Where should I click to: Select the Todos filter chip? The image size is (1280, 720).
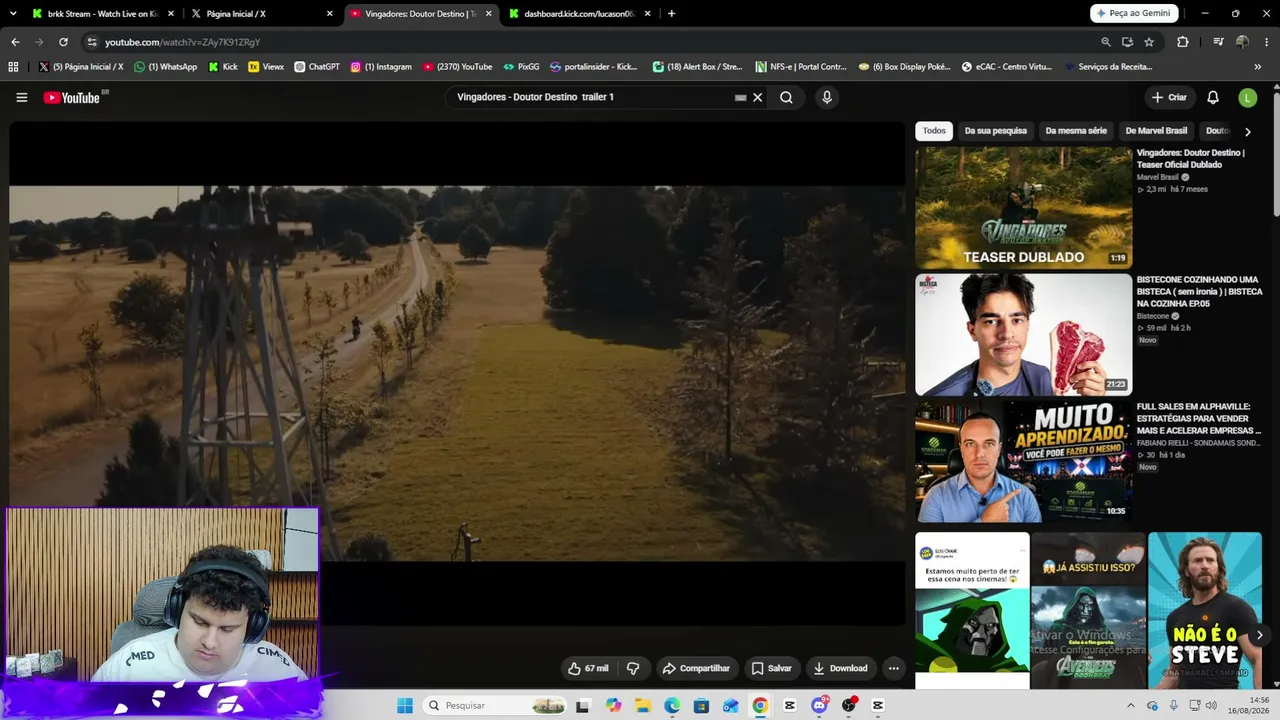[x=934, y=131]
